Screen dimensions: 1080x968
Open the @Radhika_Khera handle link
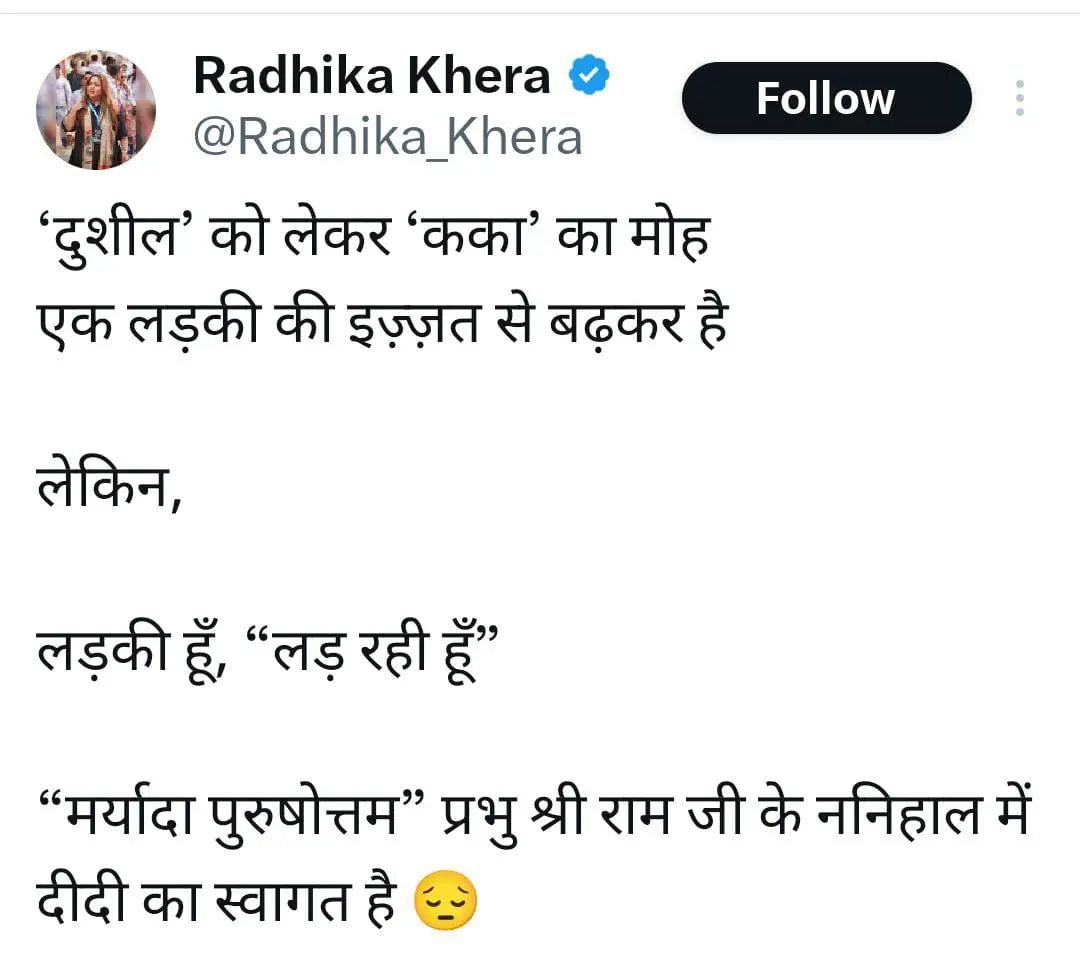[388, 138]
